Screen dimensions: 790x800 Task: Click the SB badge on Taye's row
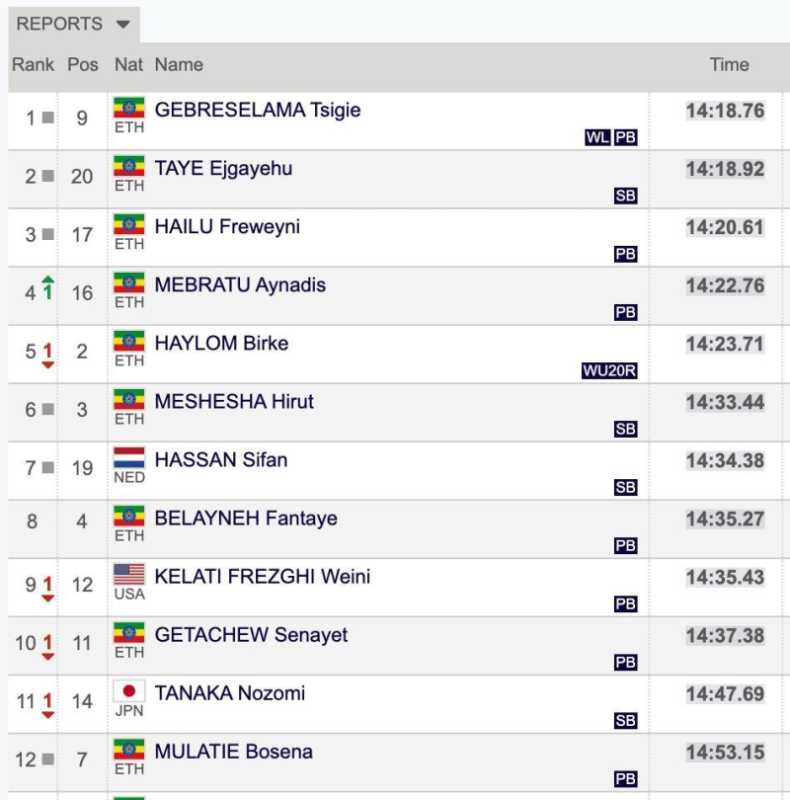[625, 196]
